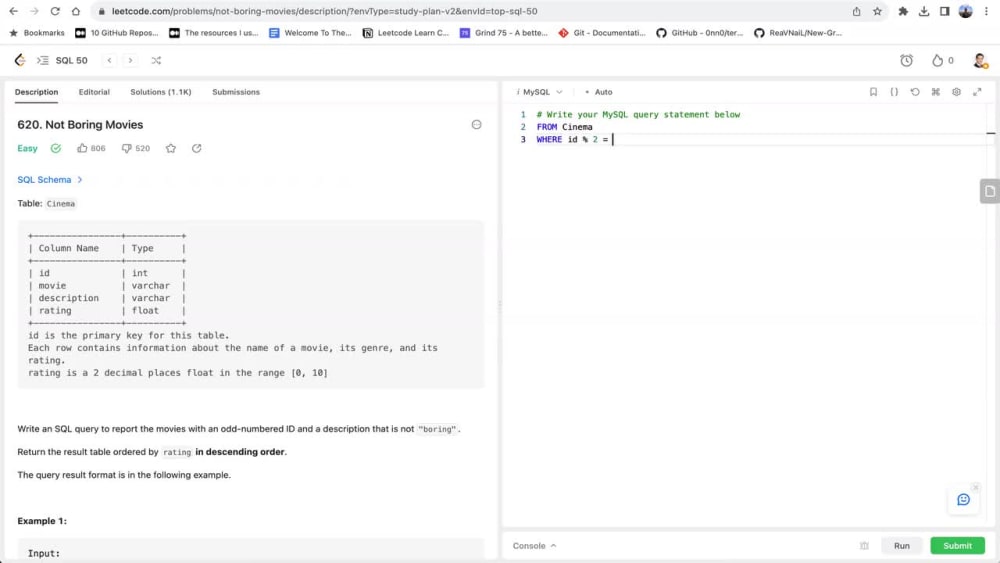Switch to the Description tab

pos(36,92)
